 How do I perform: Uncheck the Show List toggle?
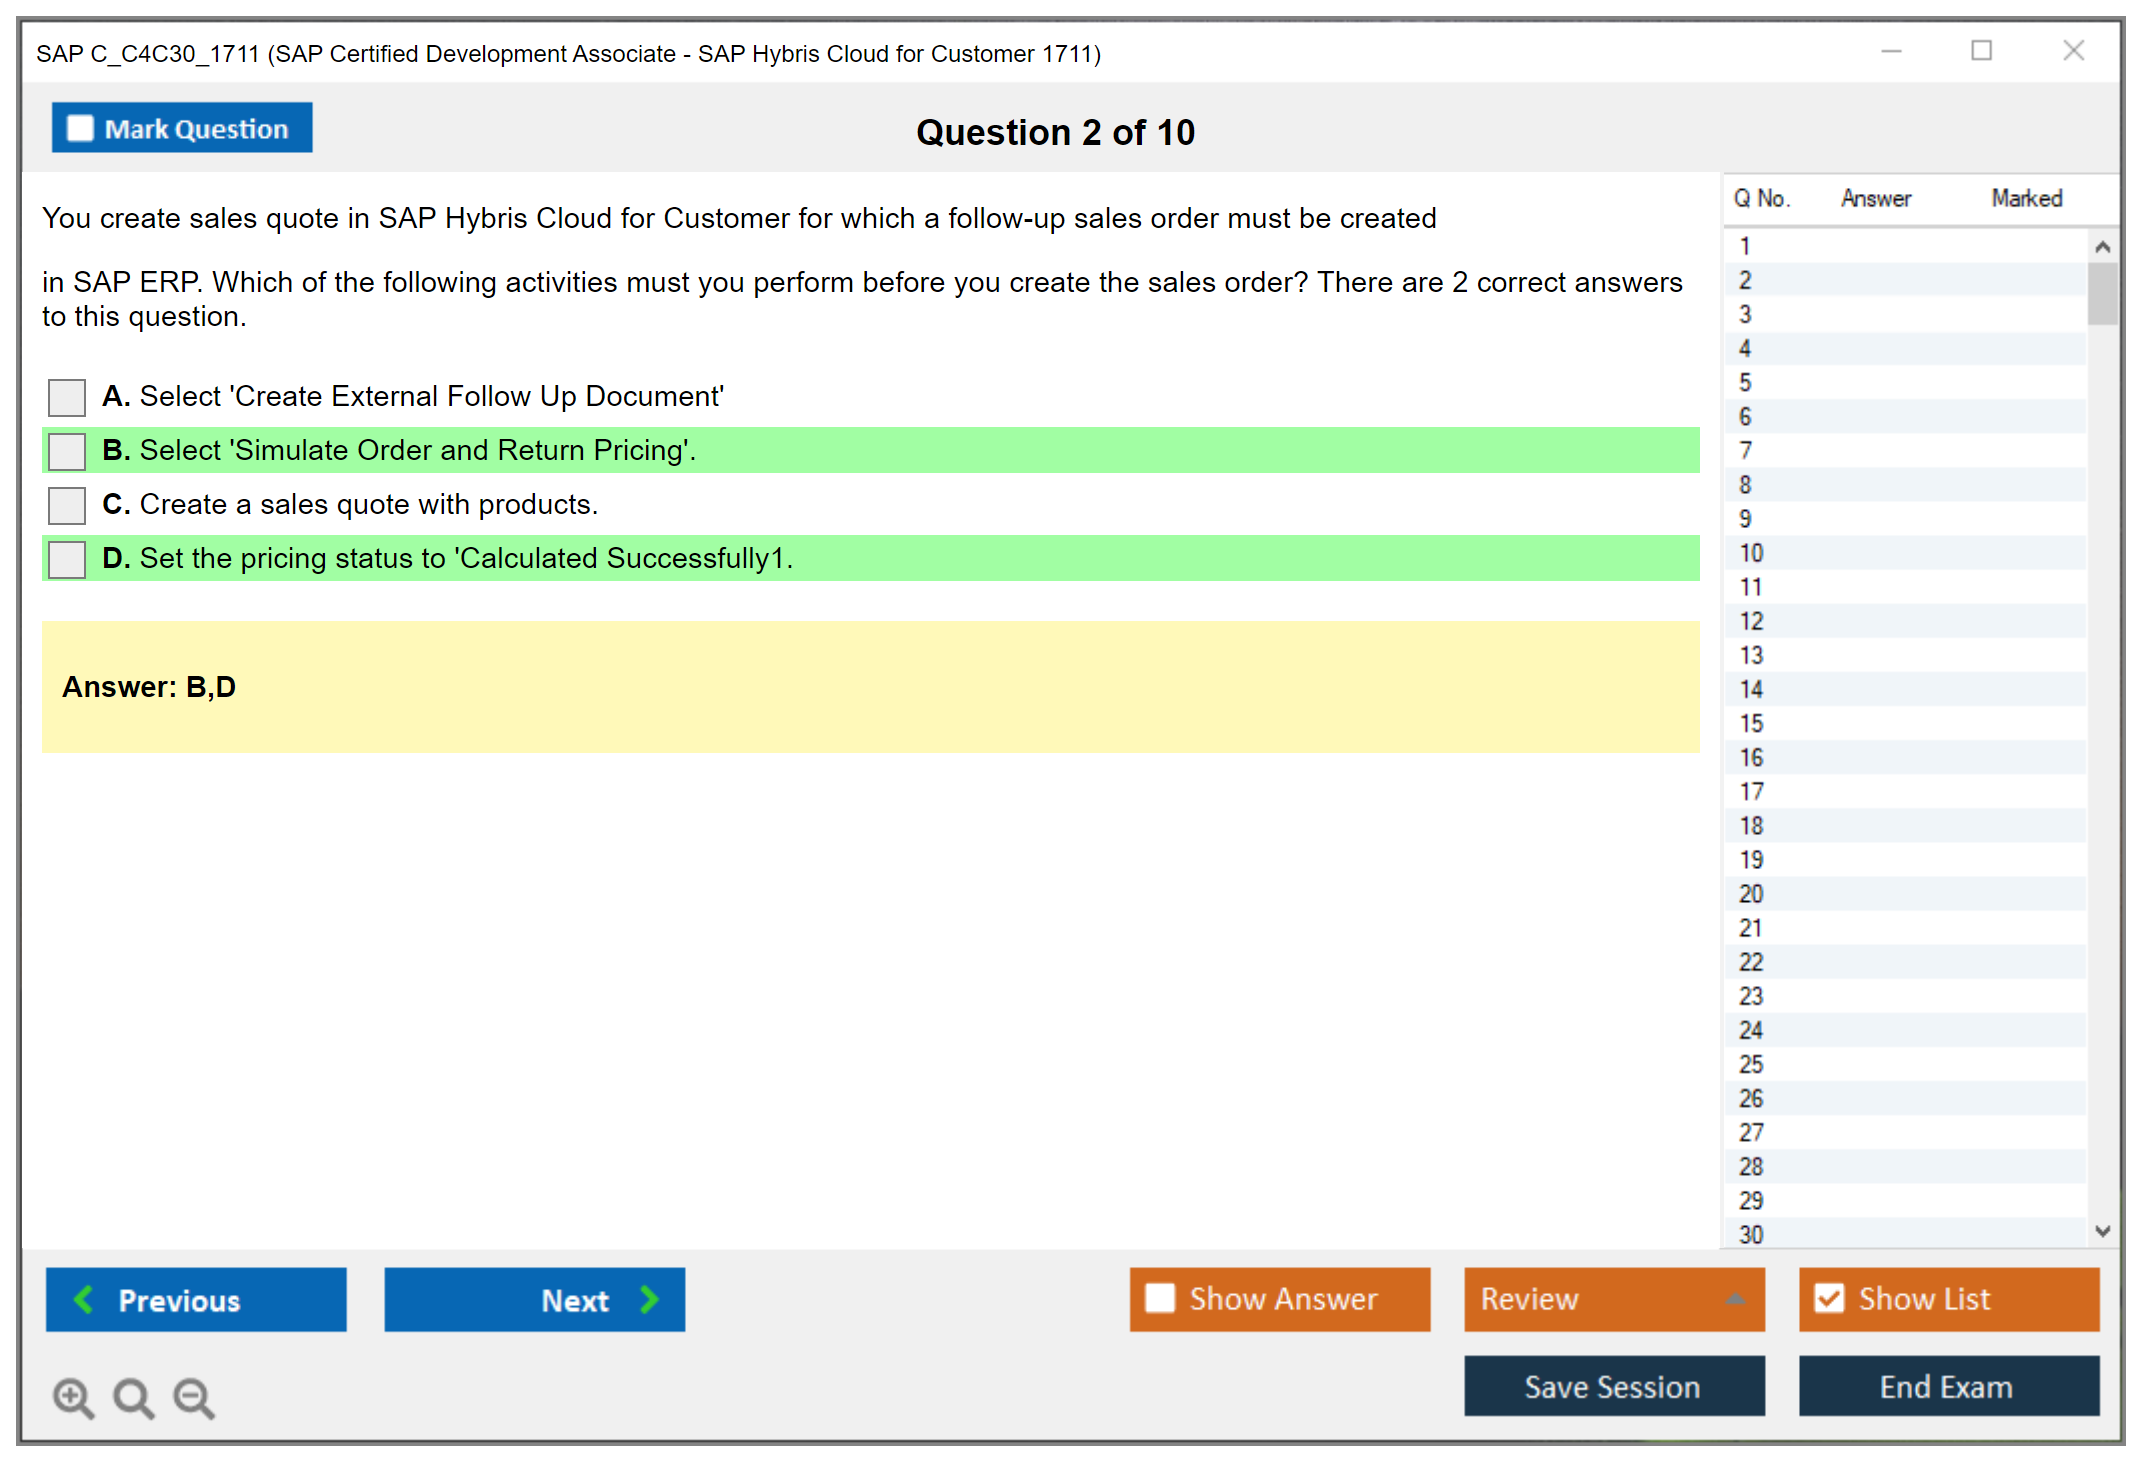pos(1829,1299)
